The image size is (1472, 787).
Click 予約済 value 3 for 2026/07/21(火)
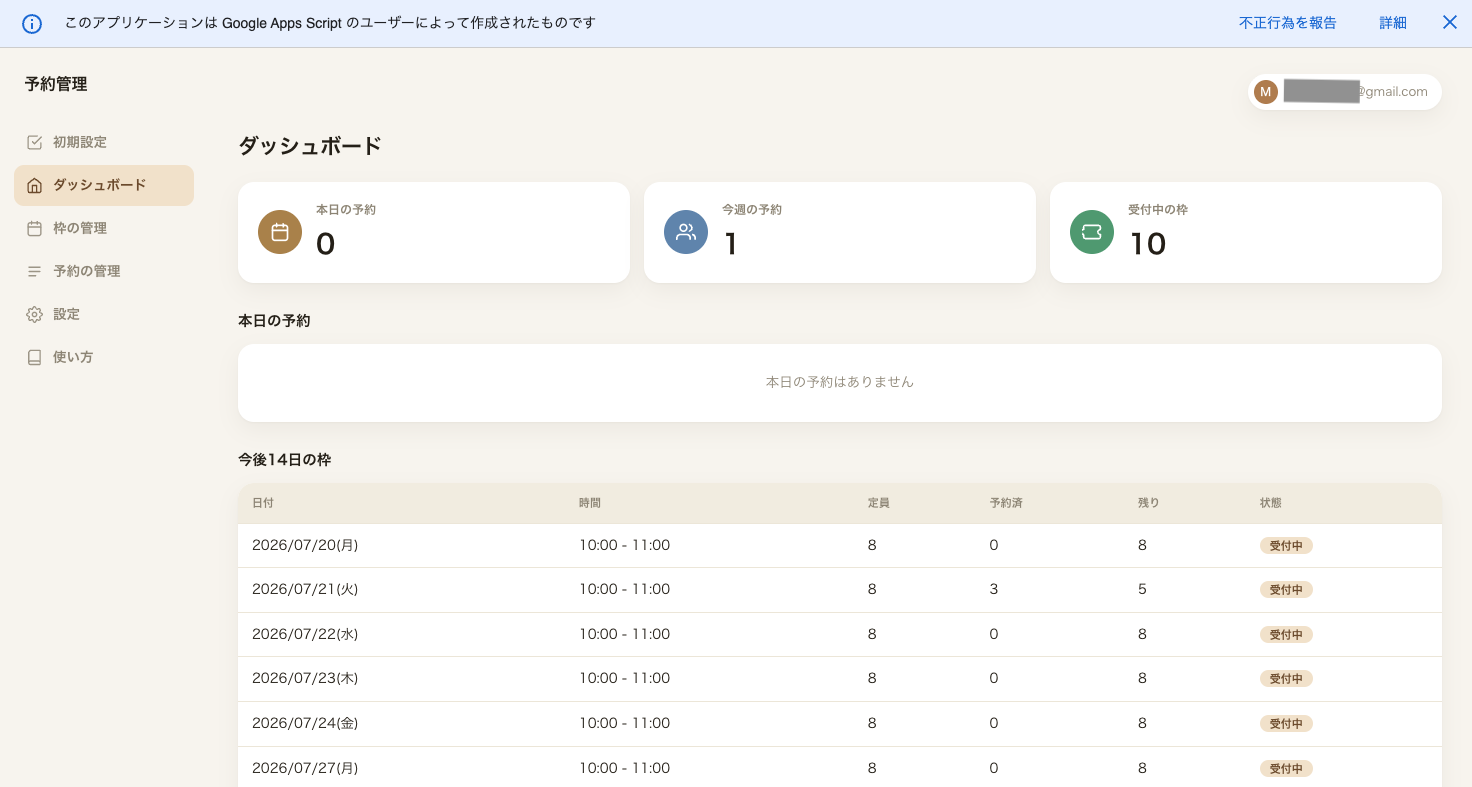tap(994, 589)
